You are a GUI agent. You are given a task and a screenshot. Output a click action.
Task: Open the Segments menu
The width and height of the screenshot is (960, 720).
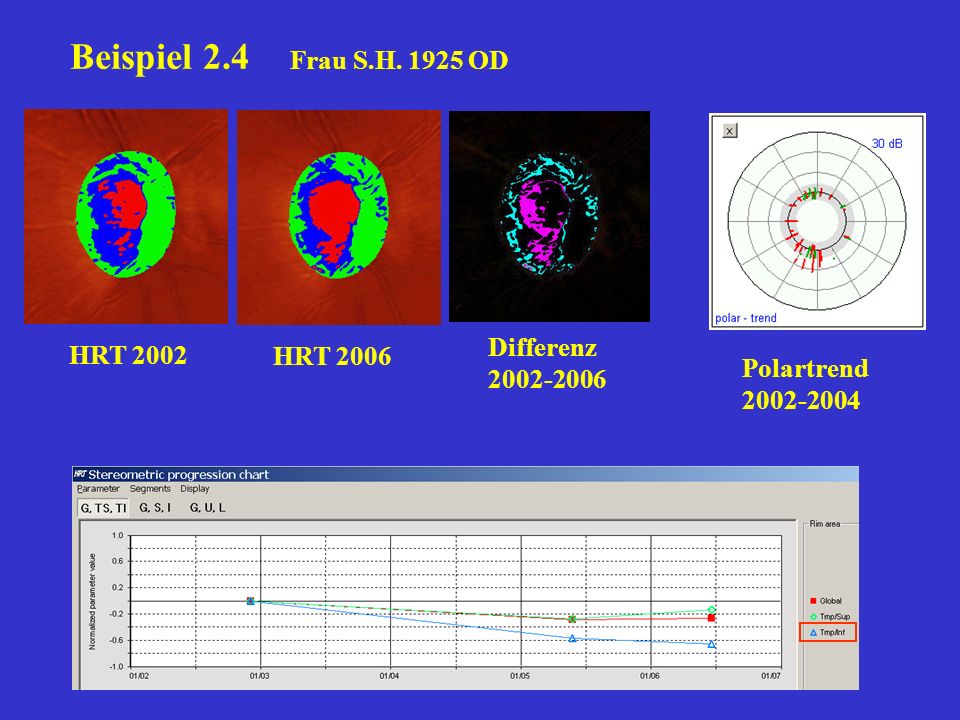coord(150,489)
